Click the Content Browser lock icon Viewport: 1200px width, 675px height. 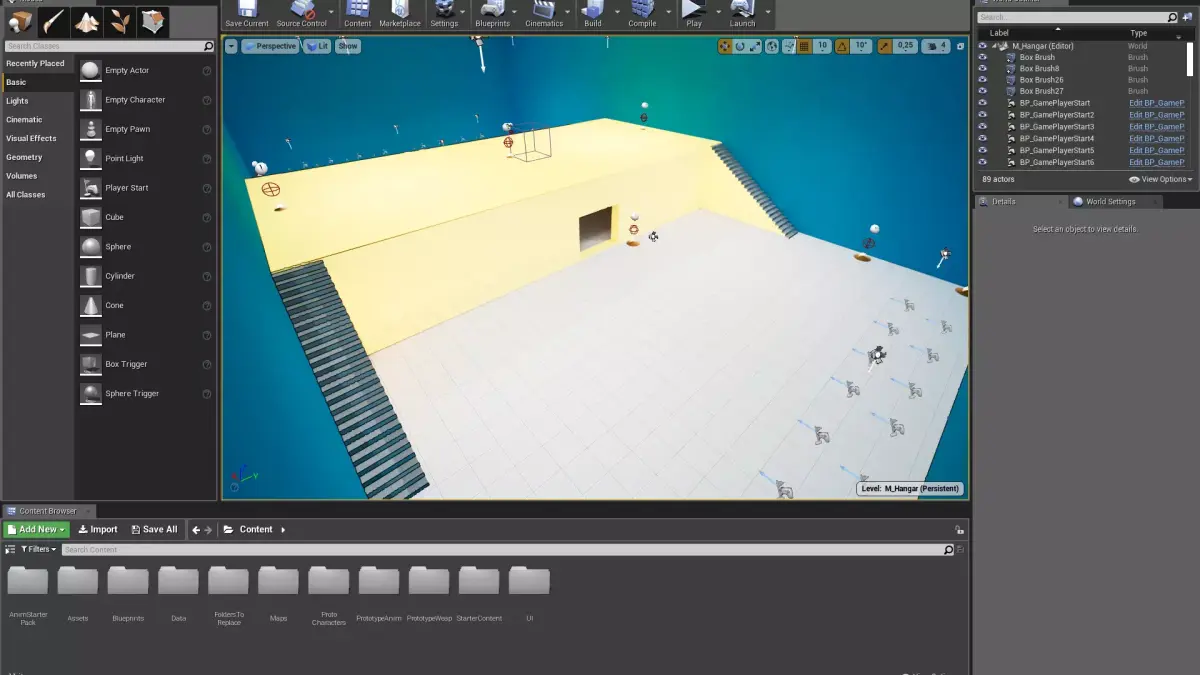[959, 530]
